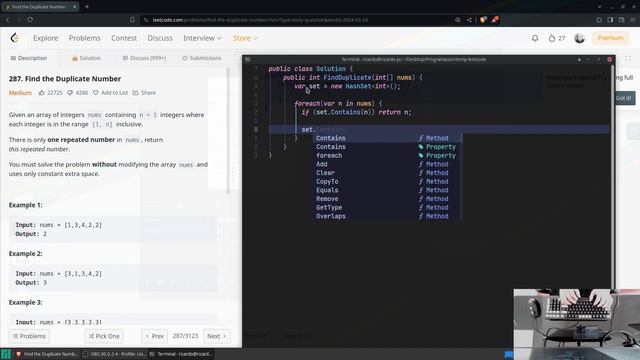The image size is (640, 360).
Task: Click the comments icon showing 4286
Action: click(x=70, y=93)
